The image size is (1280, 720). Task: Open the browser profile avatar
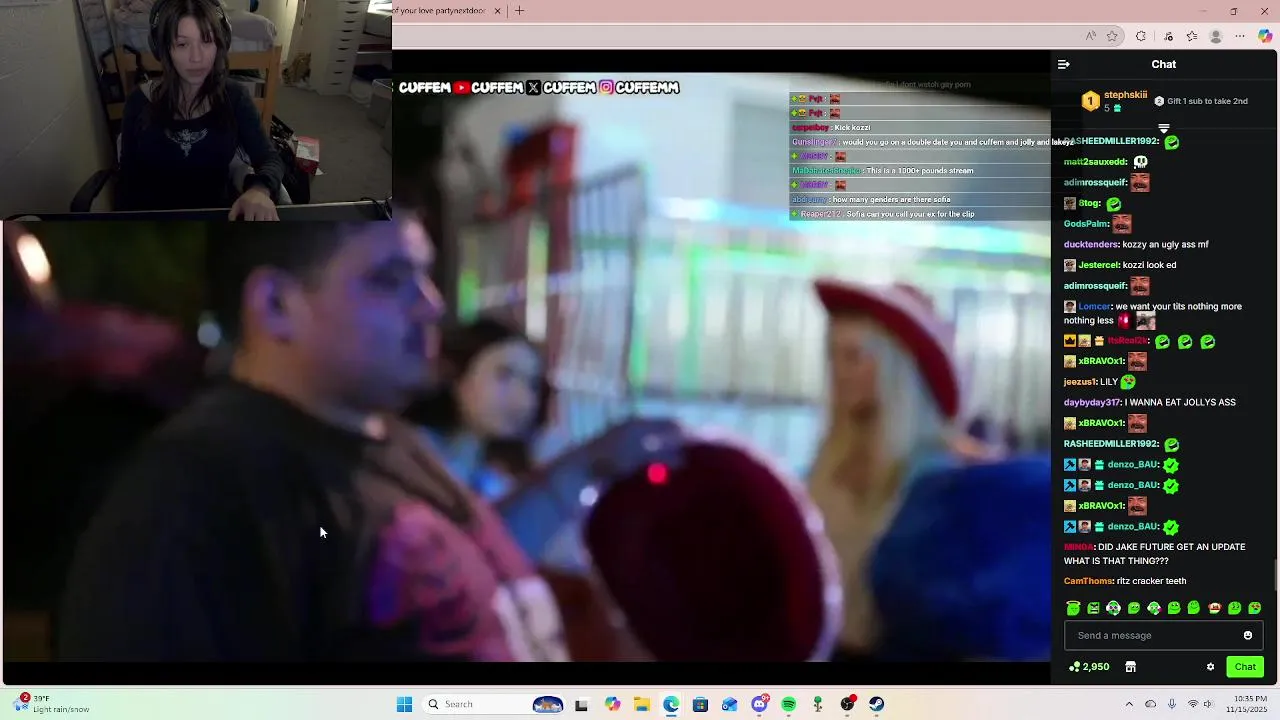(1216, 36)
